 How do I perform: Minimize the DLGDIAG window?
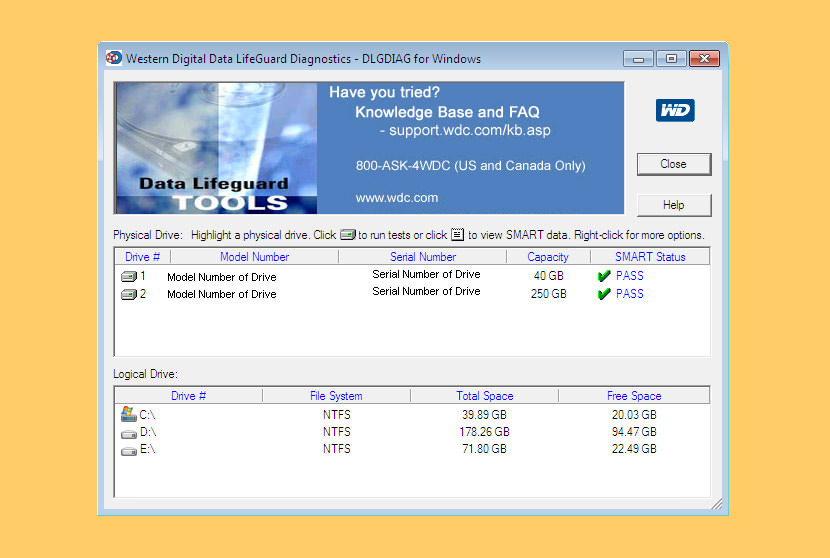point(639,59)
